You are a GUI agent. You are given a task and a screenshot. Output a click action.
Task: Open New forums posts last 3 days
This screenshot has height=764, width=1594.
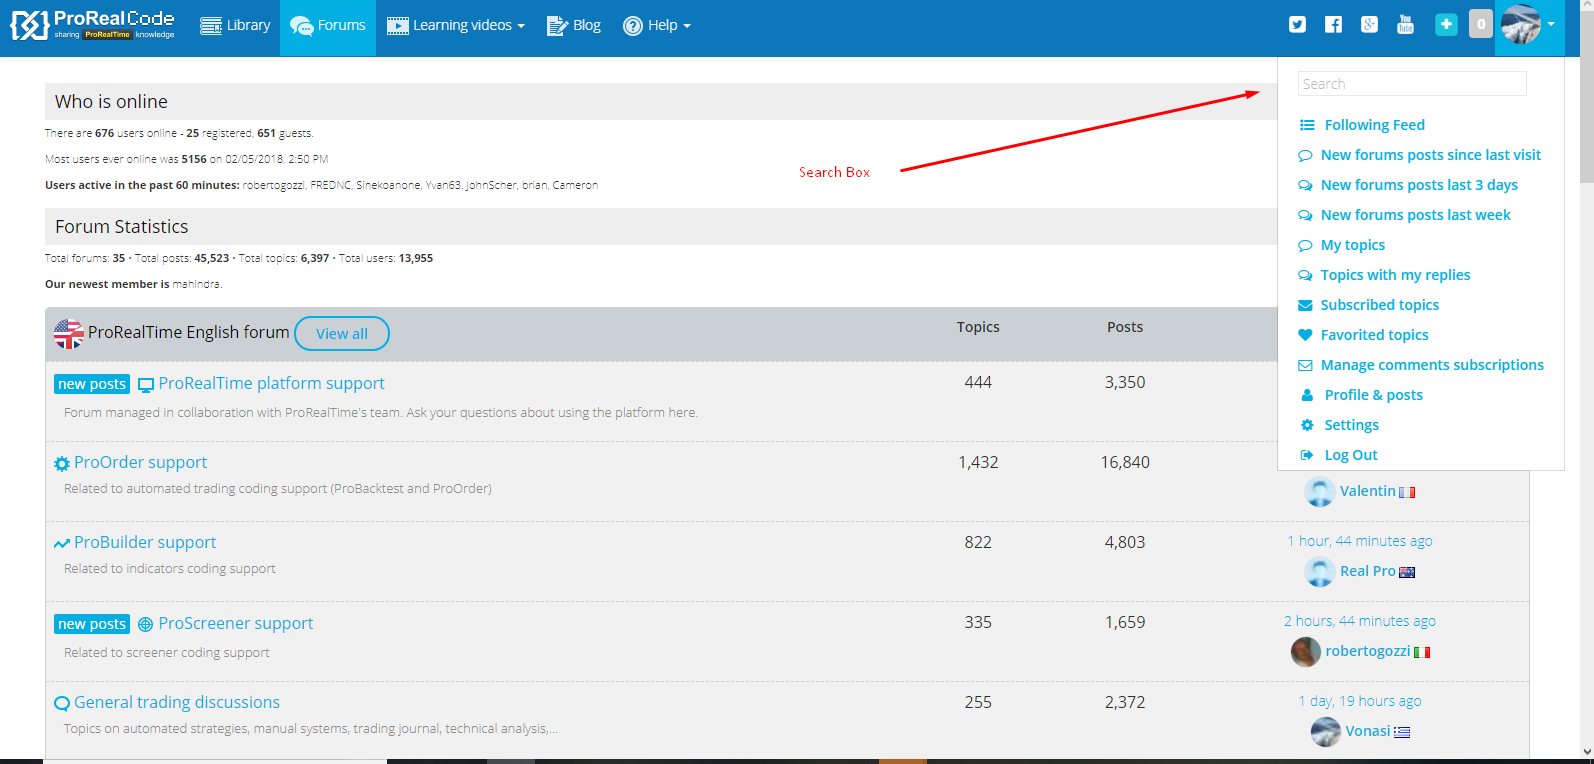(x=1419, y=185)
